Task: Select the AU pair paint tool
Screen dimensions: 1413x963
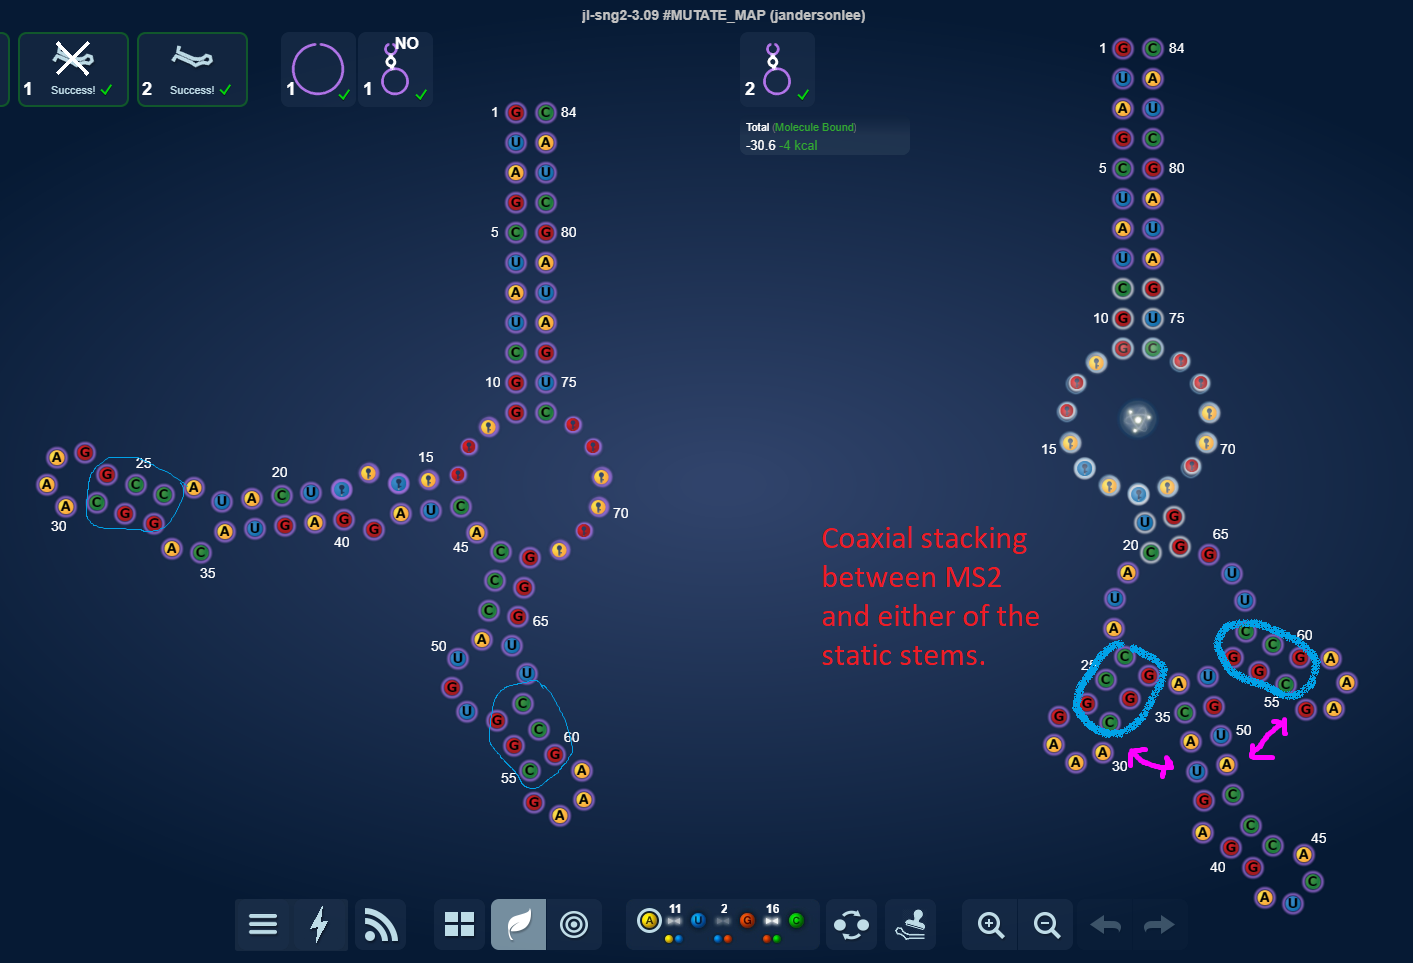Action: pos(674,924)
